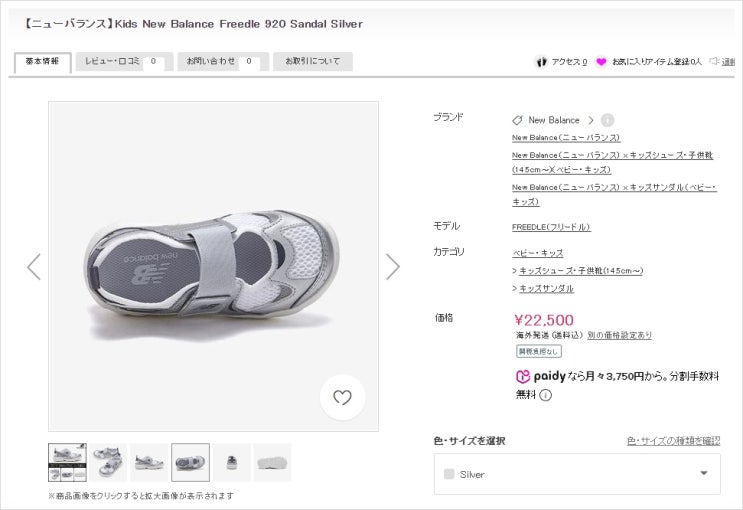Click the New Balance brand info icon
The image size is (743, 510).
(607, 120)
